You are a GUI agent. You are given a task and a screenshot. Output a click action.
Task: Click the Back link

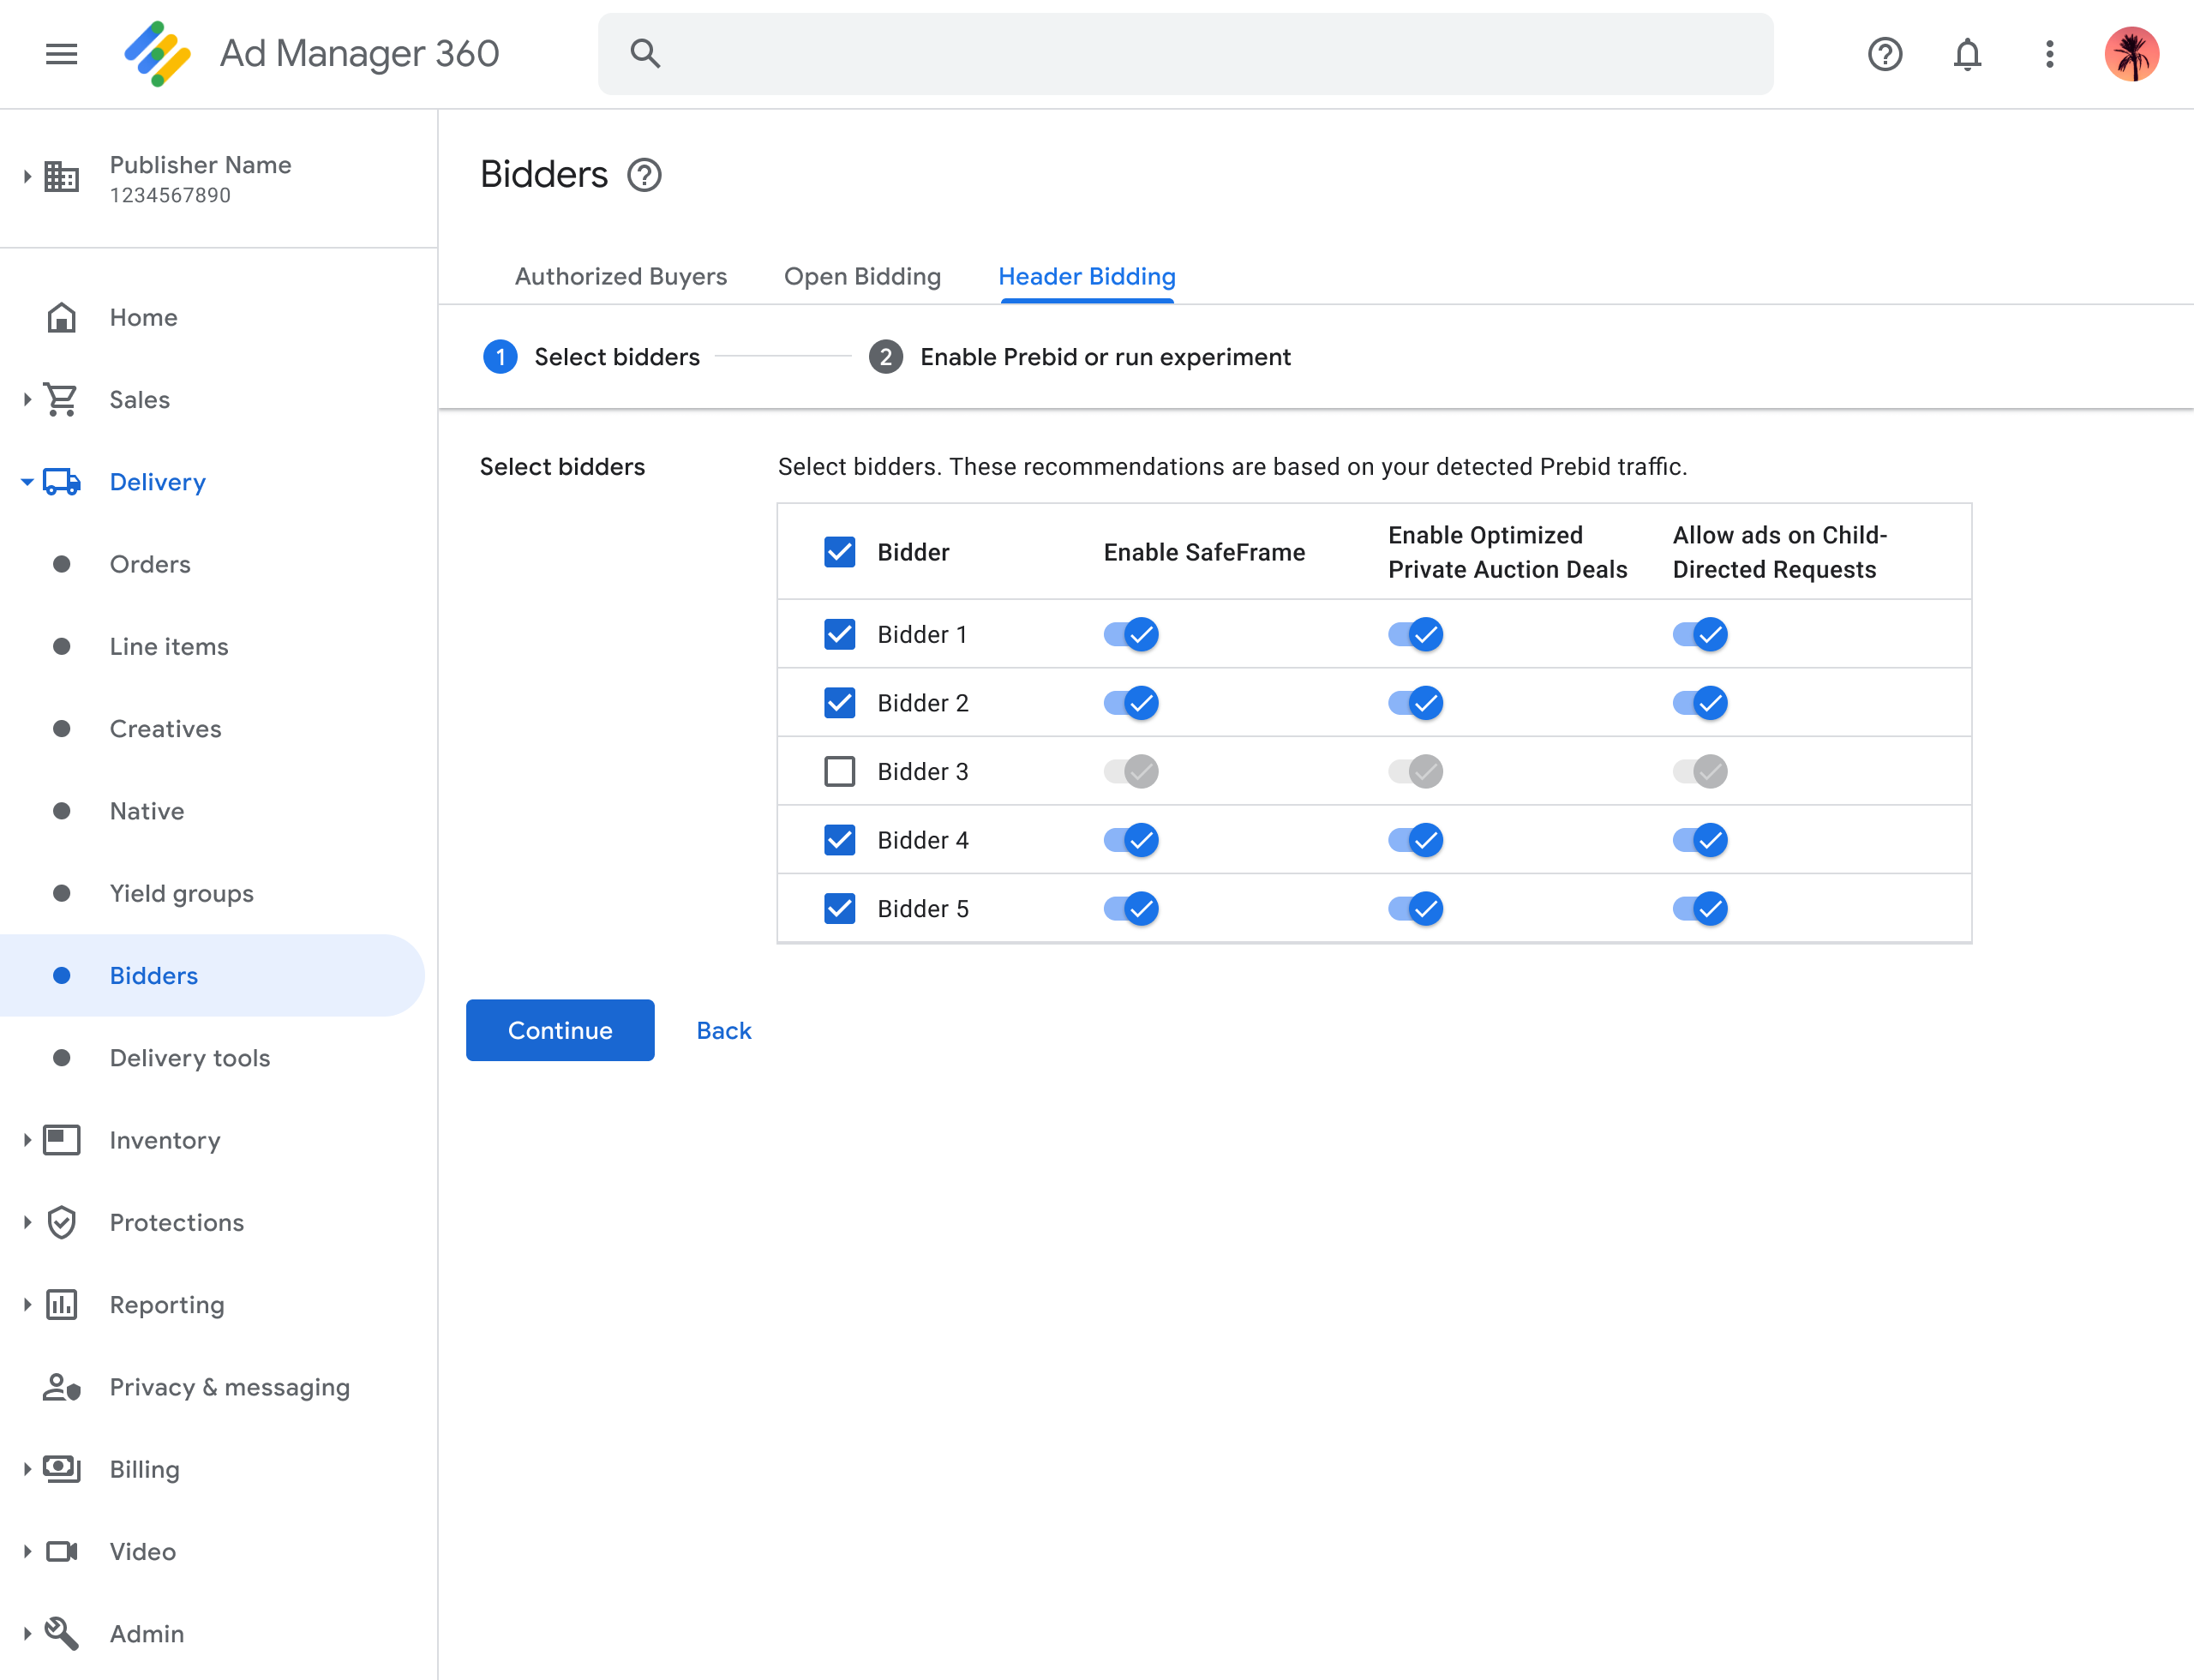click(x=725, y=1030)
